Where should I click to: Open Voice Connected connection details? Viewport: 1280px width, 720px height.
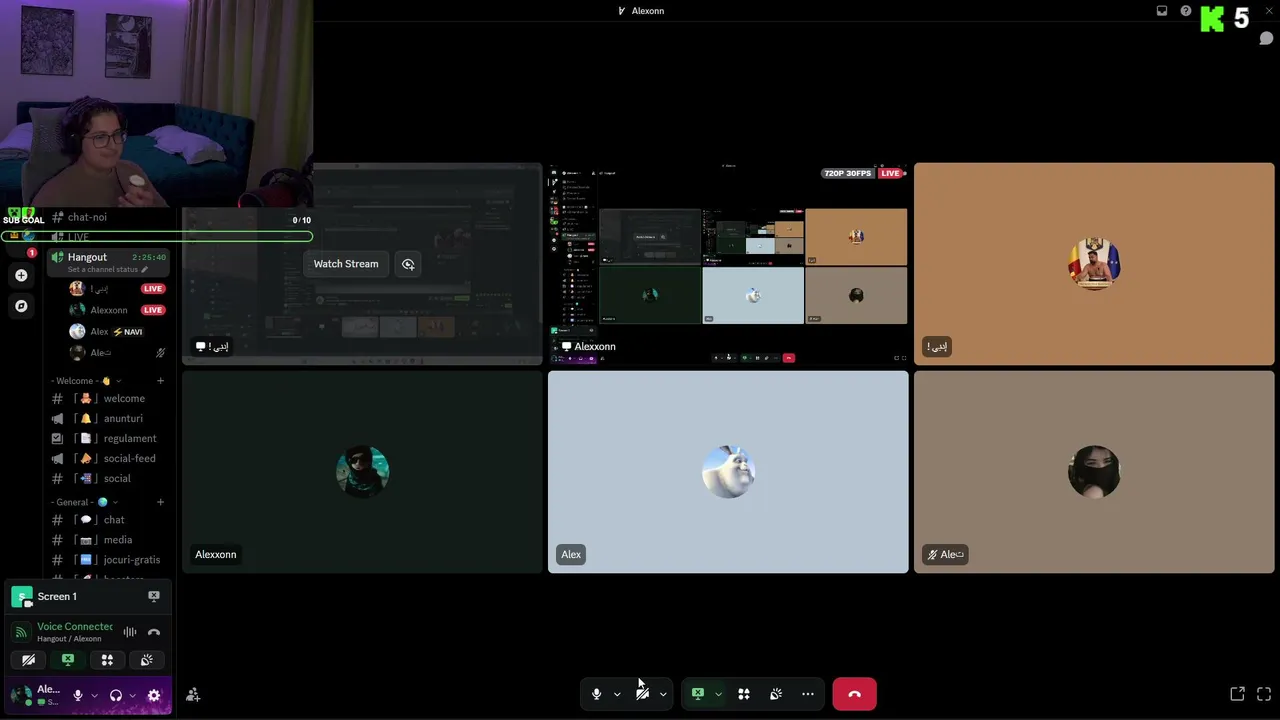point(75,627)
